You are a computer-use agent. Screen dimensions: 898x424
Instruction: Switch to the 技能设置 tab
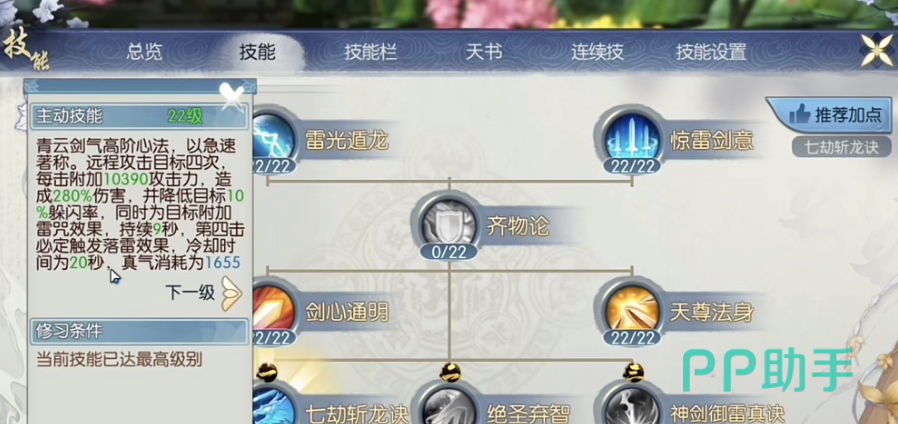tap(711, 52)
